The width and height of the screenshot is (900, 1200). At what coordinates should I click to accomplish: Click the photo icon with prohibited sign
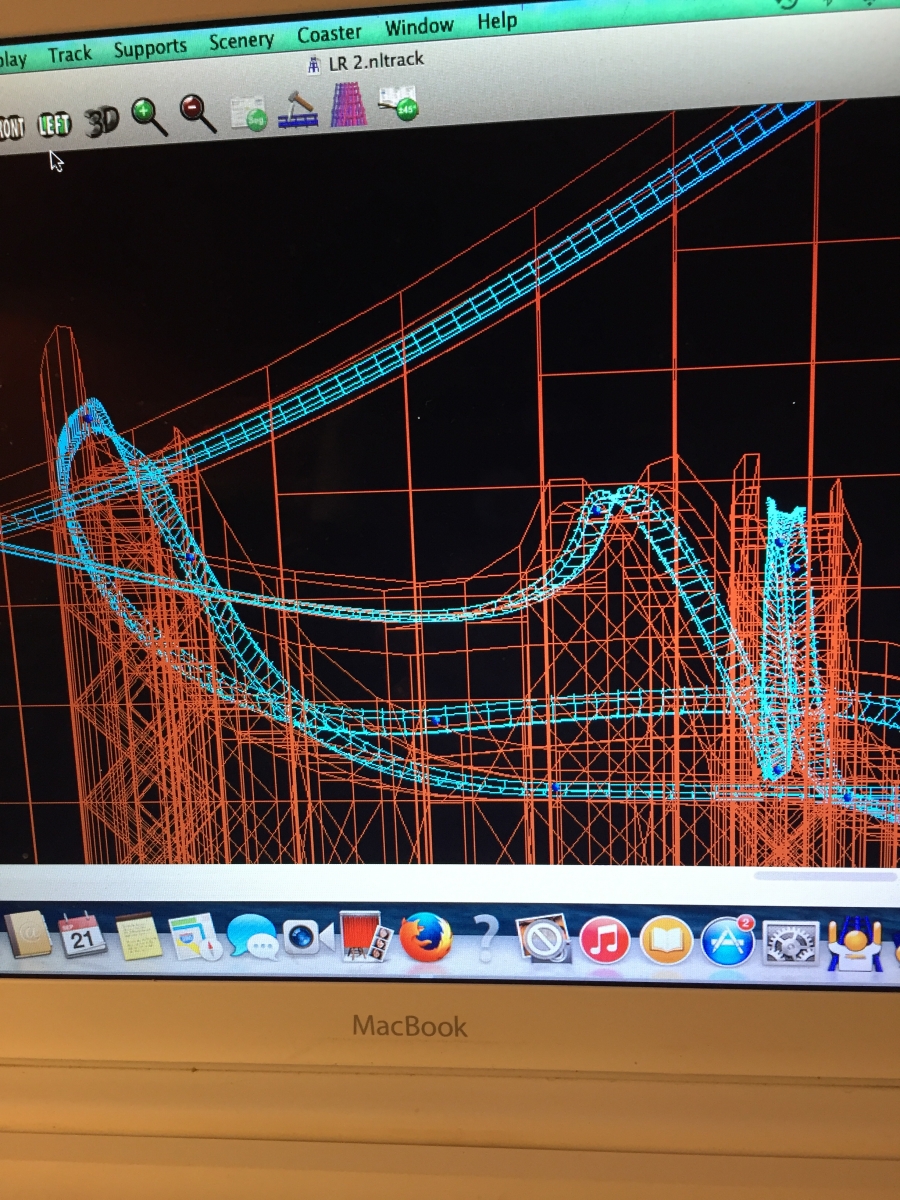pyautogui.click(x=544, y=940)
